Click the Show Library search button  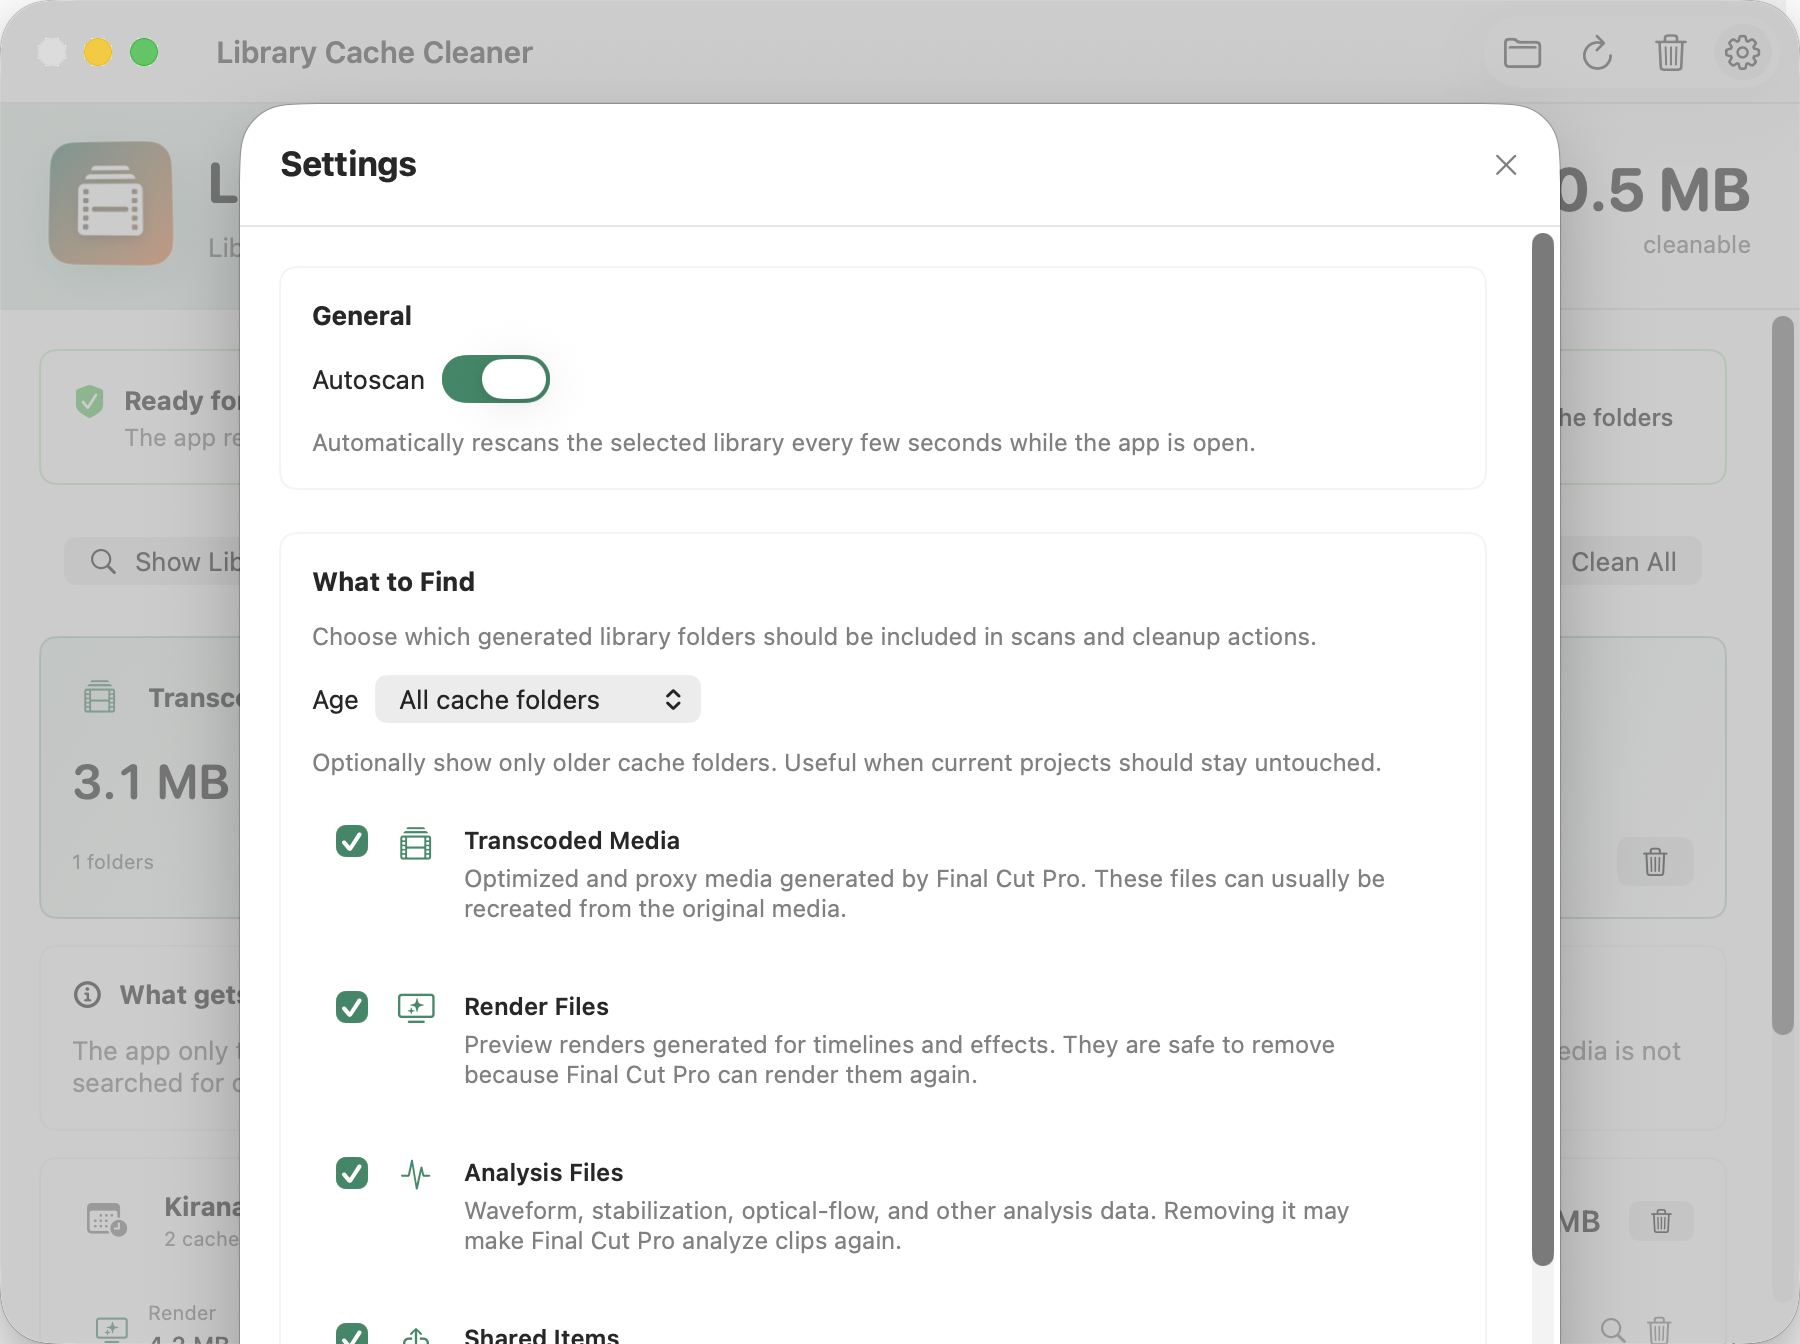[152, 562]
